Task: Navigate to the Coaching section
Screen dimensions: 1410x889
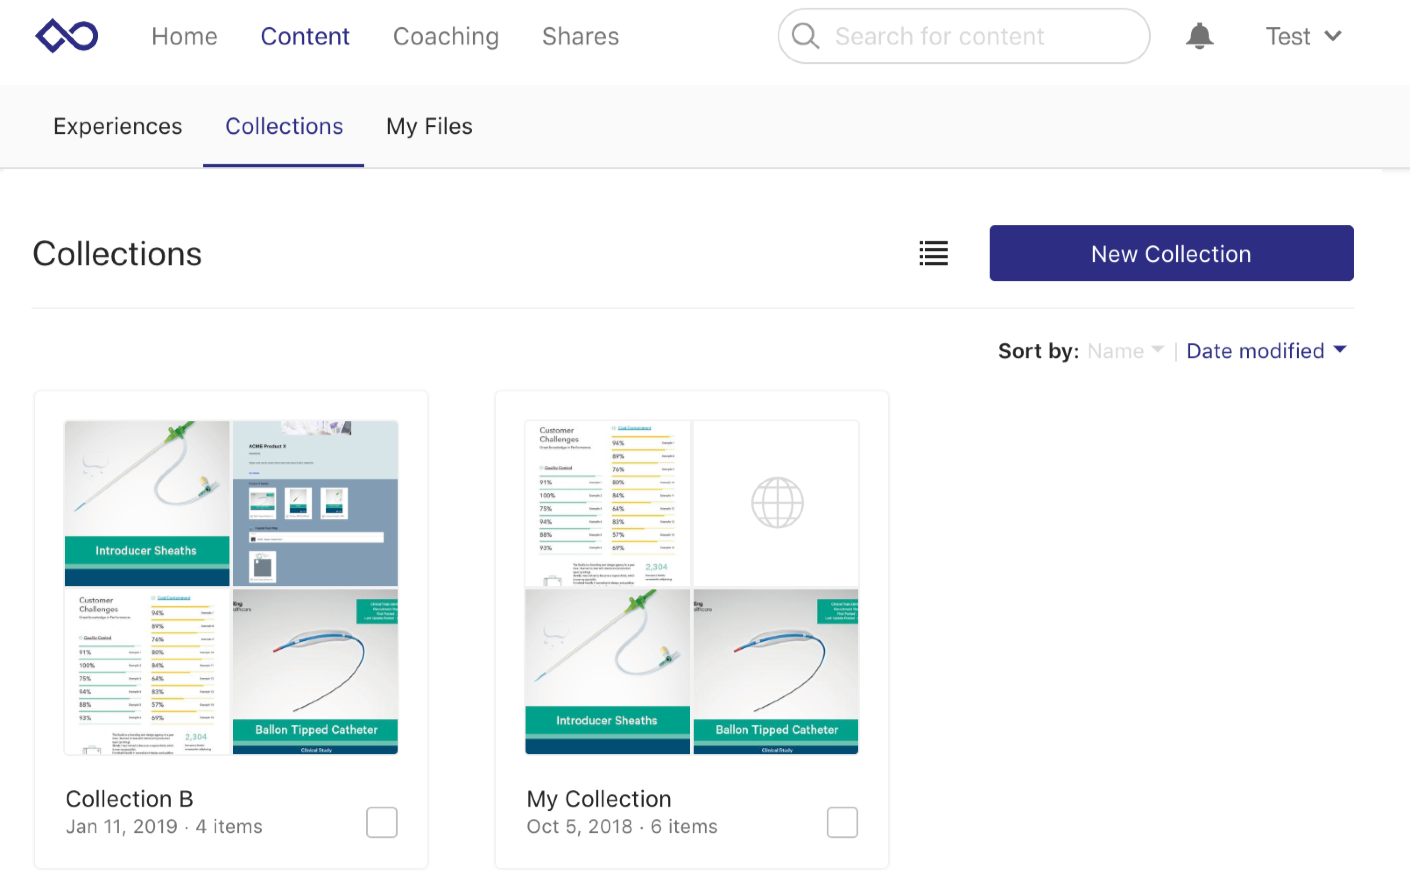Action: pos(445,36)
